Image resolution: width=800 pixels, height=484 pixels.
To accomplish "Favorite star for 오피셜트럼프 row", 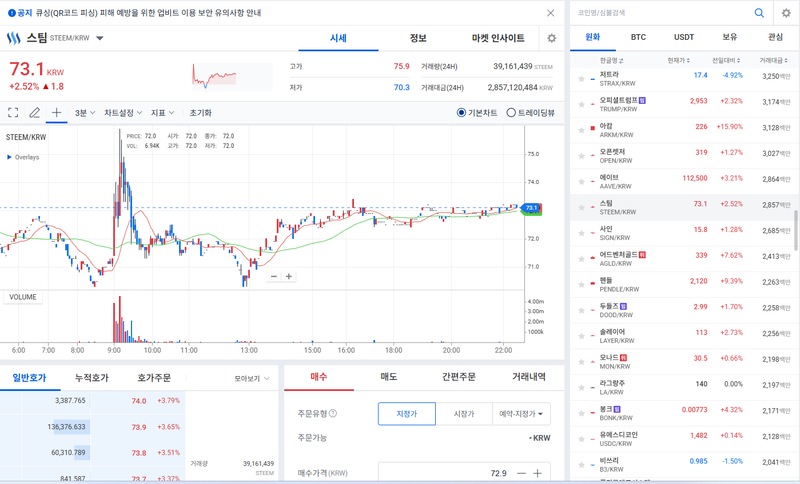I will click(x=581, y=105).
